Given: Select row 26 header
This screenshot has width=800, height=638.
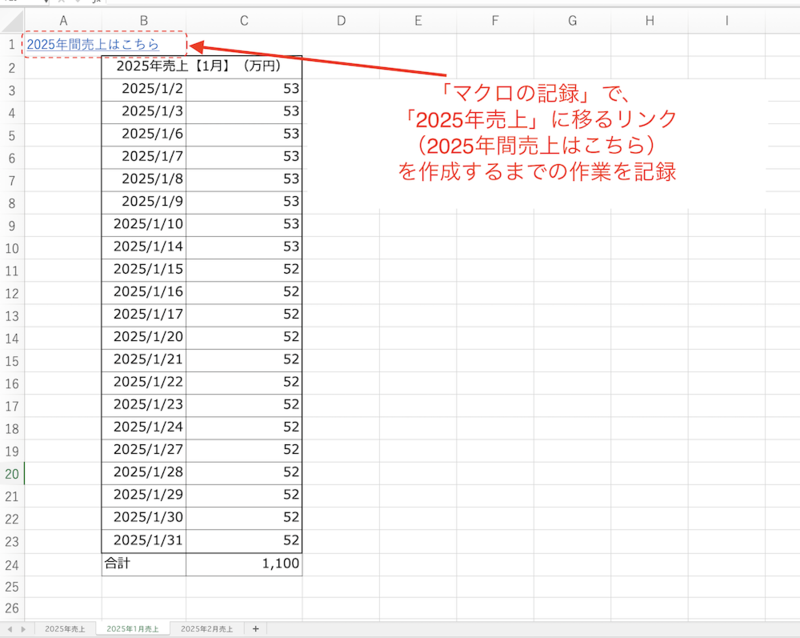Looking at the screenshot, I should (x=12, y=608).
